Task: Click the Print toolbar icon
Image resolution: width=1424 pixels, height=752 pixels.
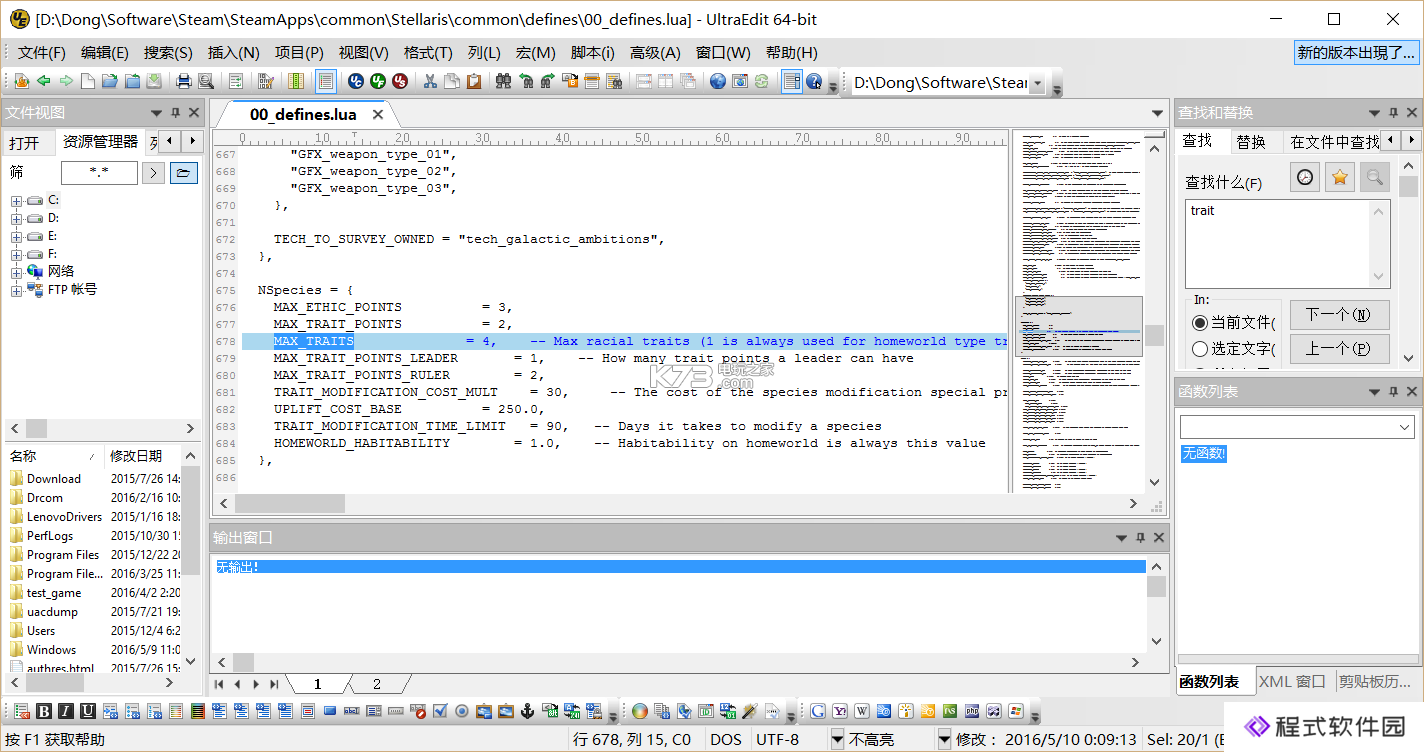Action: click(184, 82)
